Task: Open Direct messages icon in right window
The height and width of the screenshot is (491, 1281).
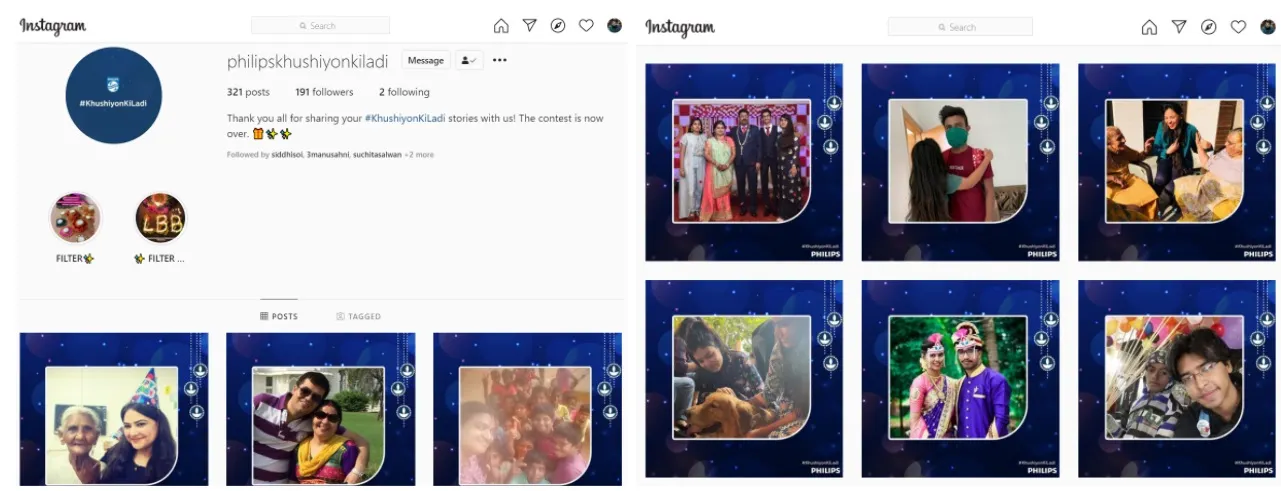Action: tap(1179, 27)
